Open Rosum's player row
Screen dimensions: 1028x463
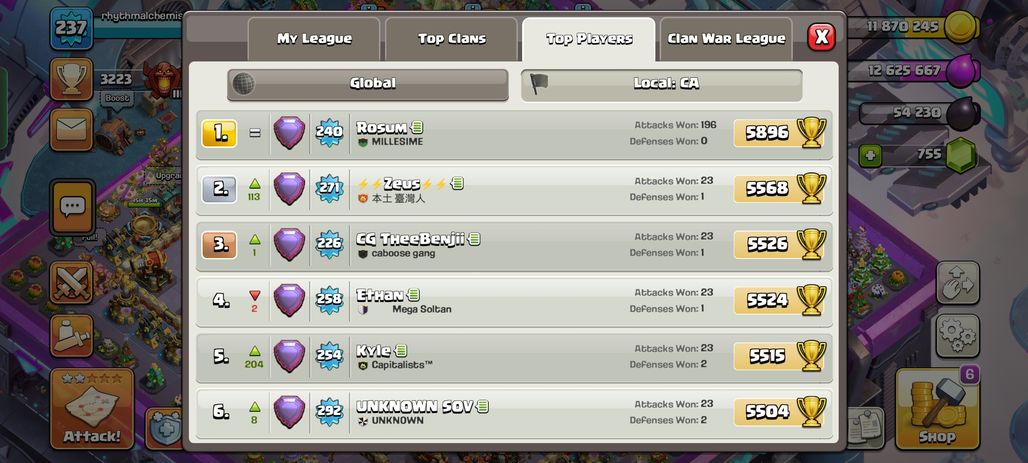pos(514,134)
